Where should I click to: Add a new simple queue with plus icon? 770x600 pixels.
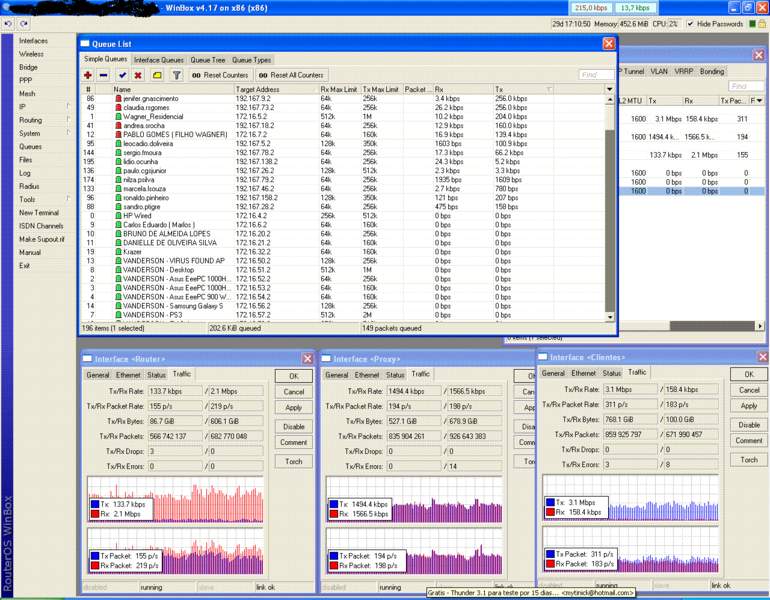coord(89,75)
